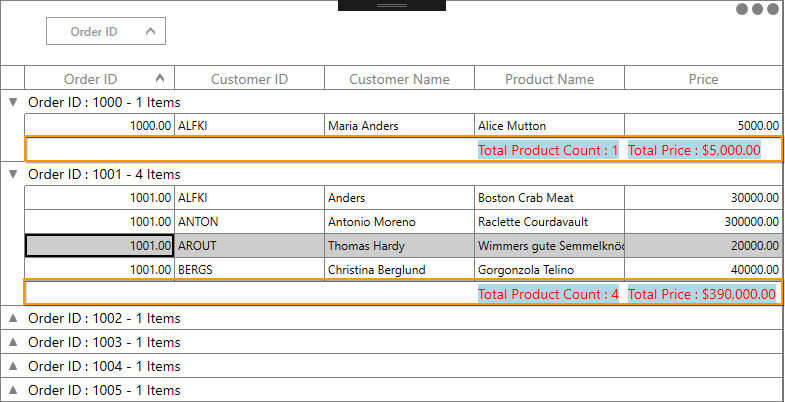Select the Boston Crab Meat product cell
785x402 pixels.
pos(549,198)
